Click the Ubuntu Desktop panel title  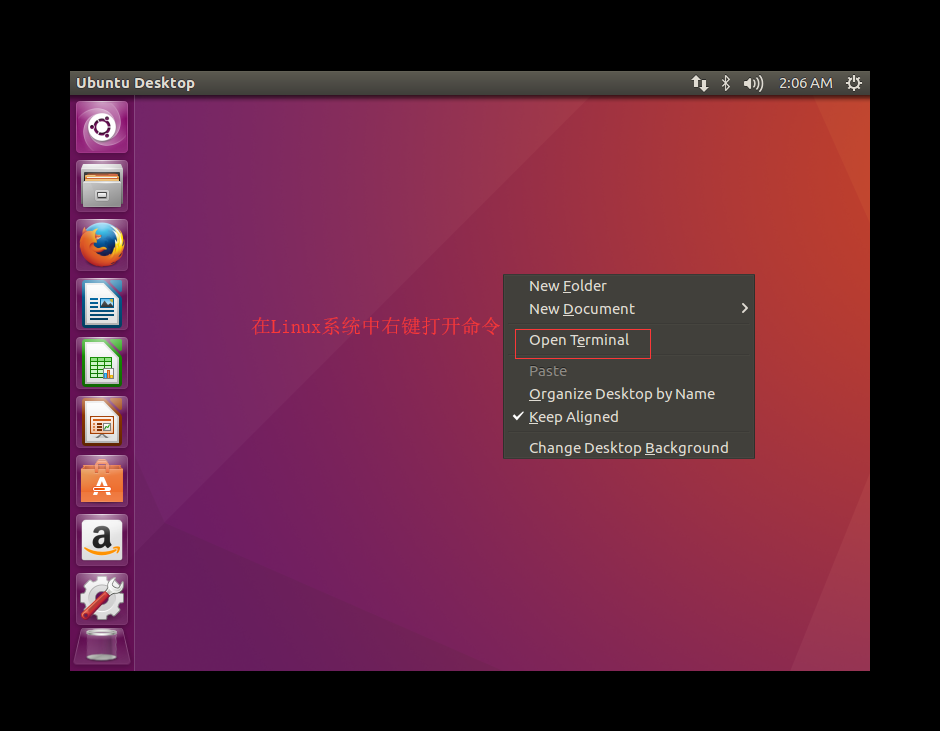[x=135, y=83]
